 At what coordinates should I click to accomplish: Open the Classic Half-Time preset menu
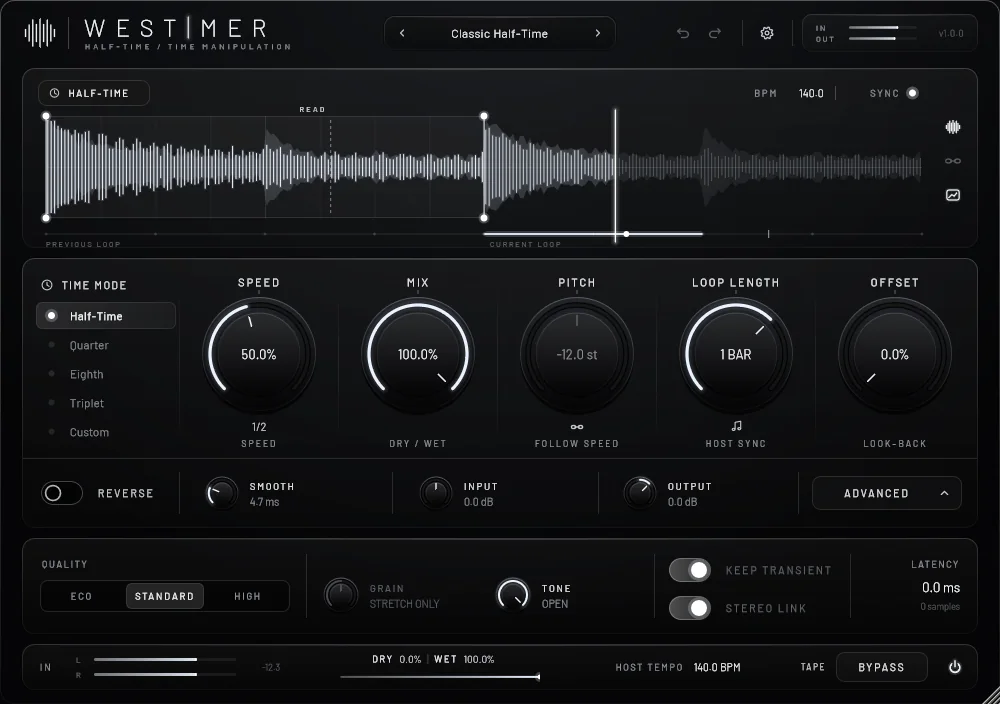(499, 34)
